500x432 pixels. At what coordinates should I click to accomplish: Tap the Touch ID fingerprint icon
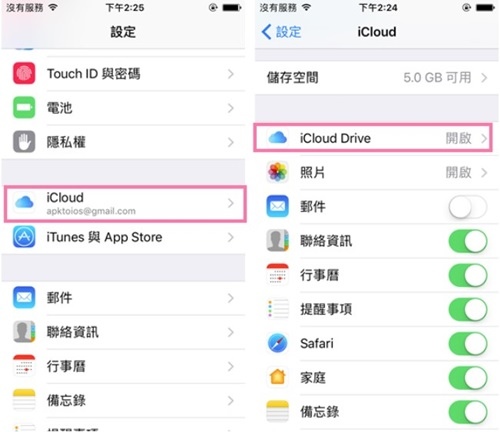(24, 73)
